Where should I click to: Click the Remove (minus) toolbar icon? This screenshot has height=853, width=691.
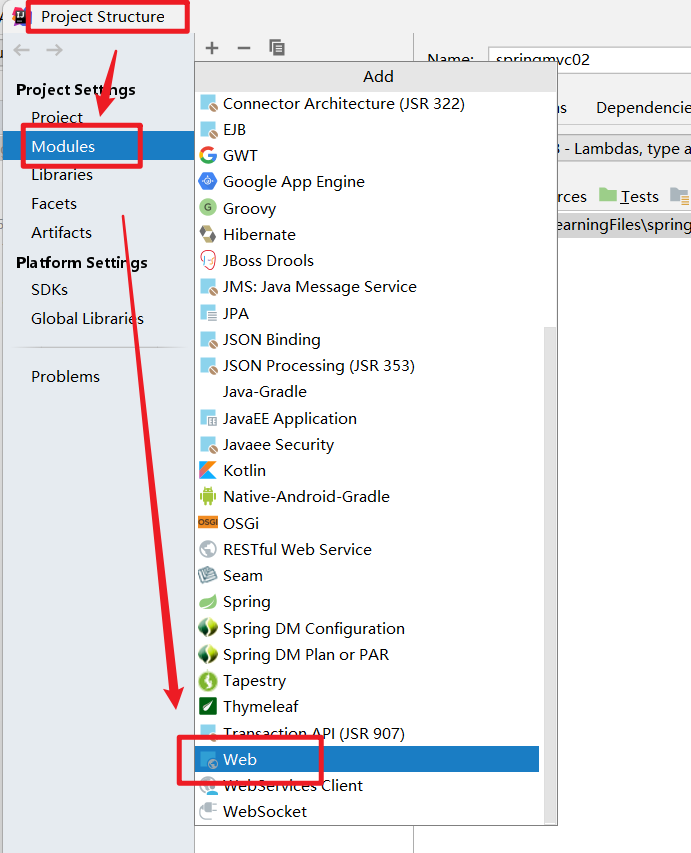tap(244, 48)
